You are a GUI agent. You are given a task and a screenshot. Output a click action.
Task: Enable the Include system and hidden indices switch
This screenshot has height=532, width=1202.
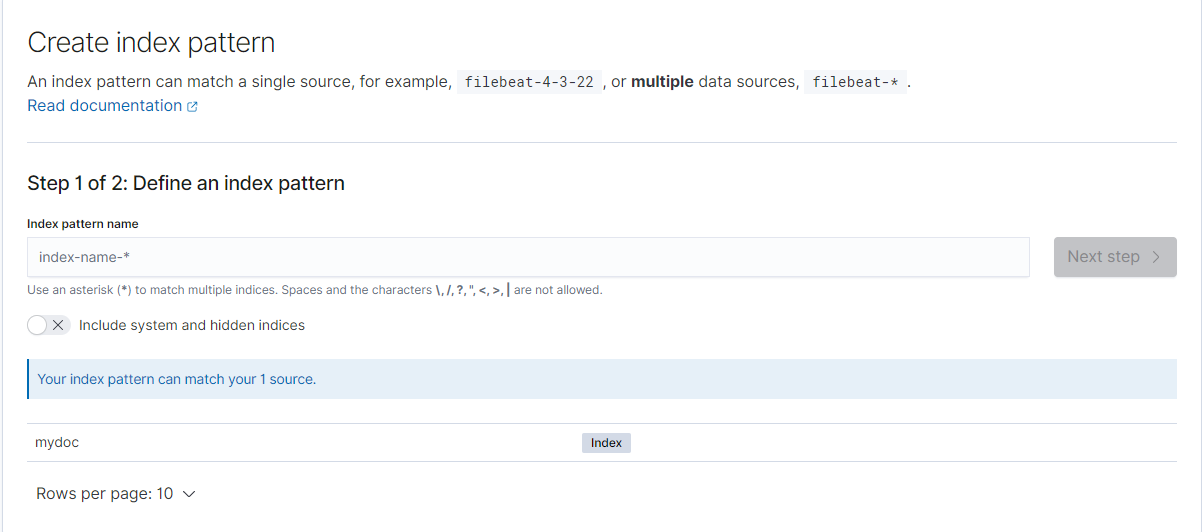click(48, 325)
